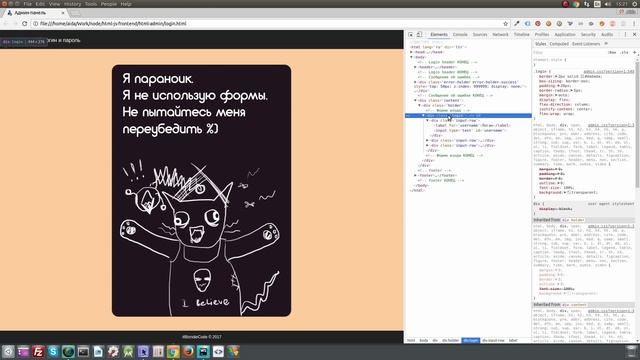
Task: Open the network connections indicator
Action: pyautogui.click(x=587, y=4)
